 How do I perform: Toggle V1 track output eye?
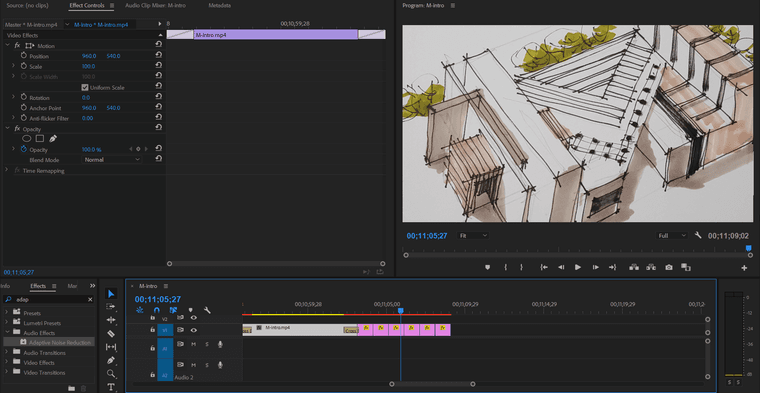(193, 330)
